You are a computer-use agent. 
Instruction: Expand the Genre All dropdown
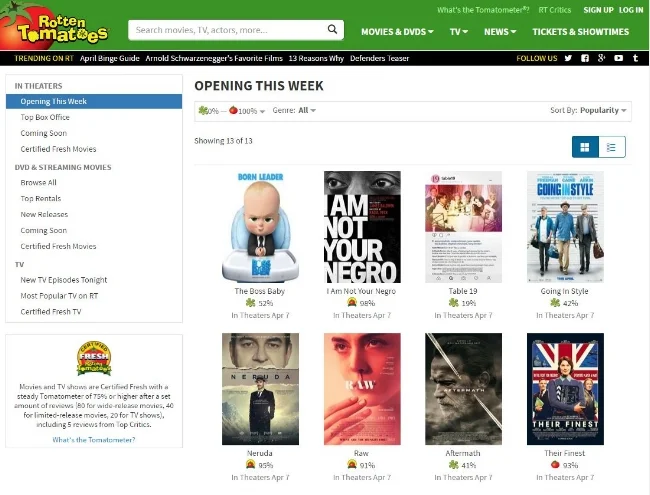[x=294, y=110]
